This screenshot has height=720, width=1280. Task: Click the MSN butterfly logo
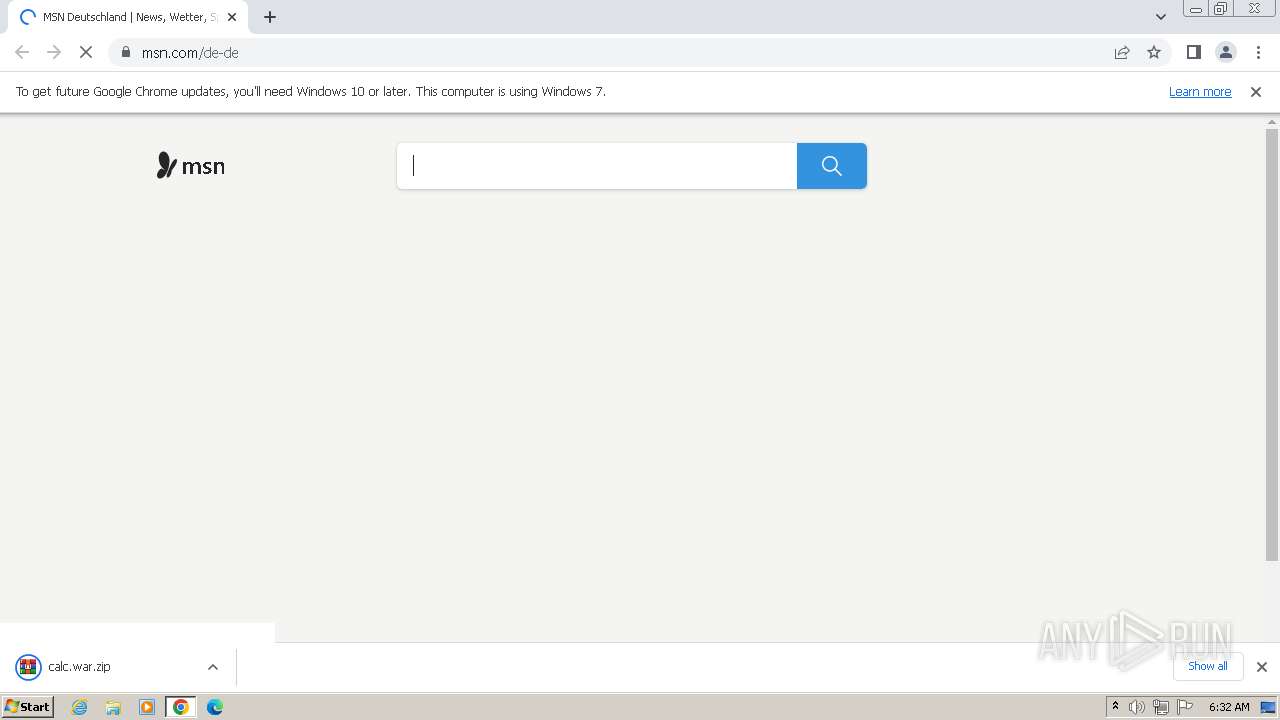point(190,165)
